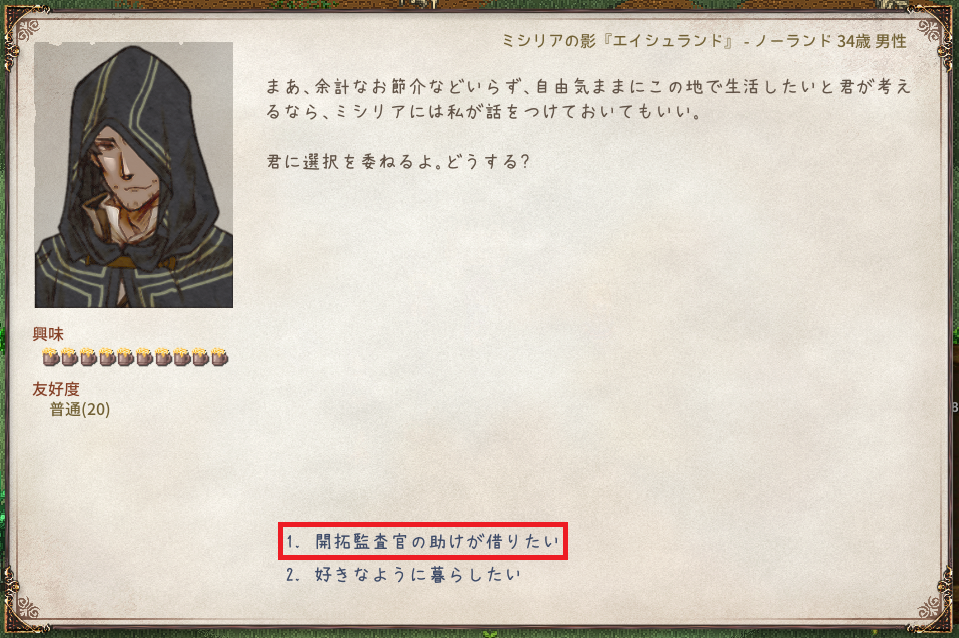Click the eighth beer mug interest icon
959x638 pixels.
[x=182, y=356]
